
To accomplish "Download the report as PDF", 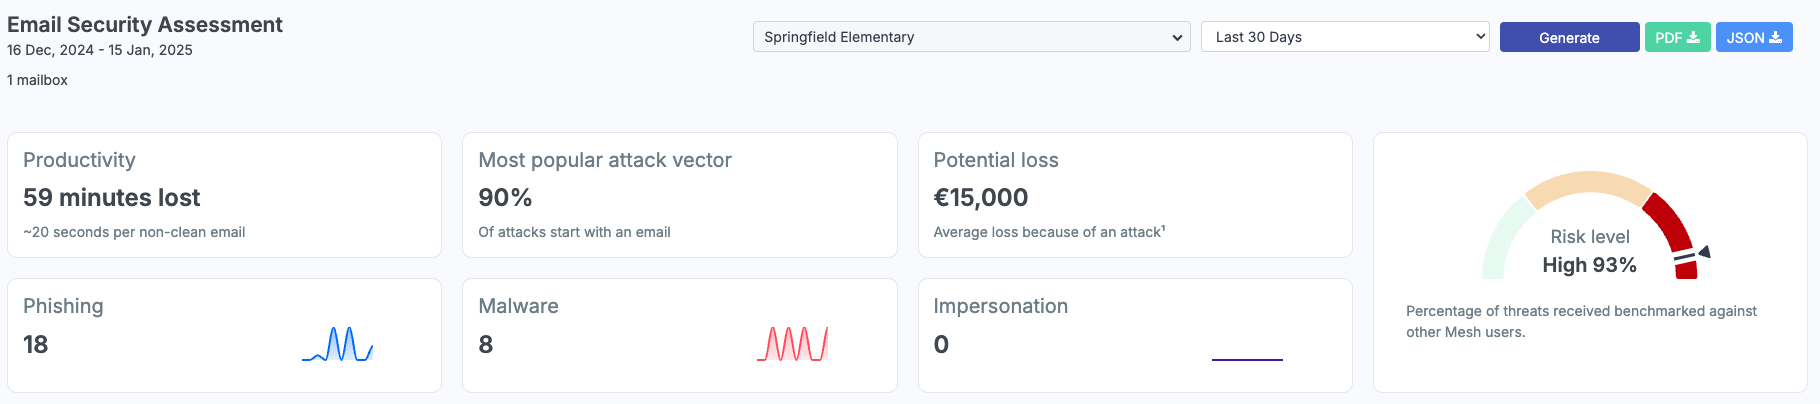I will pyautogui.click(x=1677, y=38).
